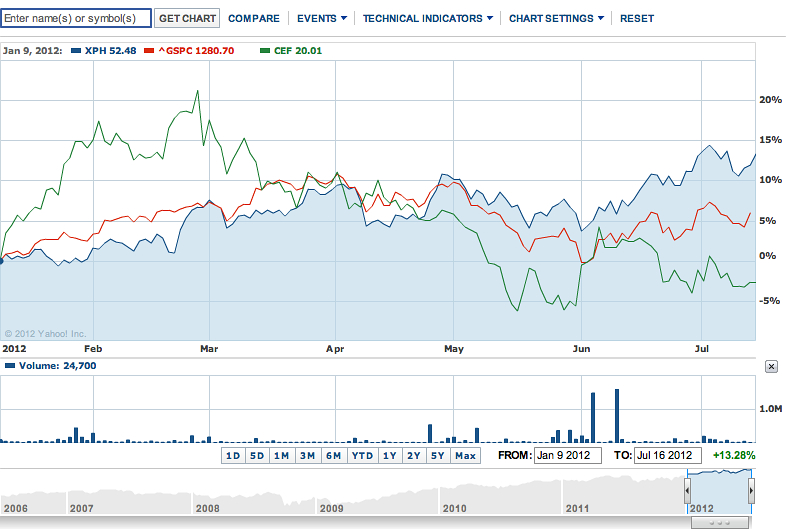786x531 pixels.
Task: Click the GET CHART button
Action: click(x=187, y=18)
